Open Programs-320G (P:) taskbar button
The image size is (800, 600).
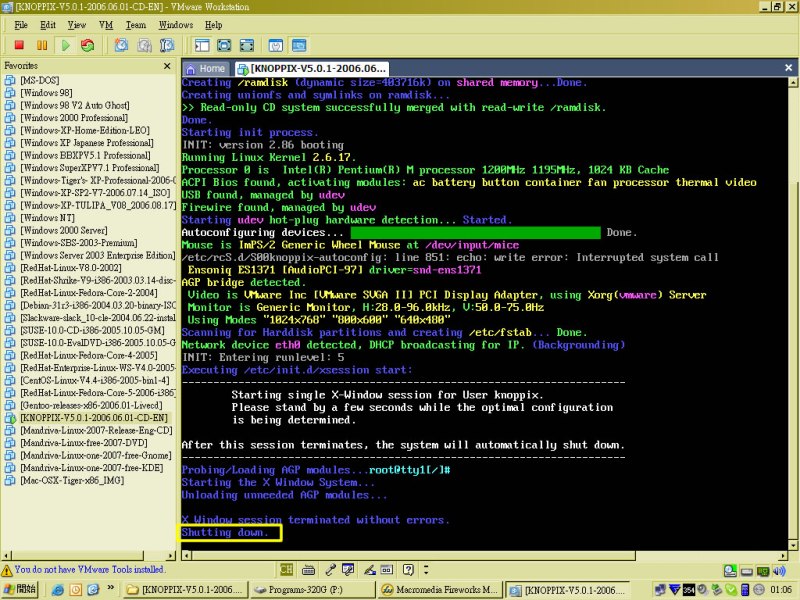point(312,590)
